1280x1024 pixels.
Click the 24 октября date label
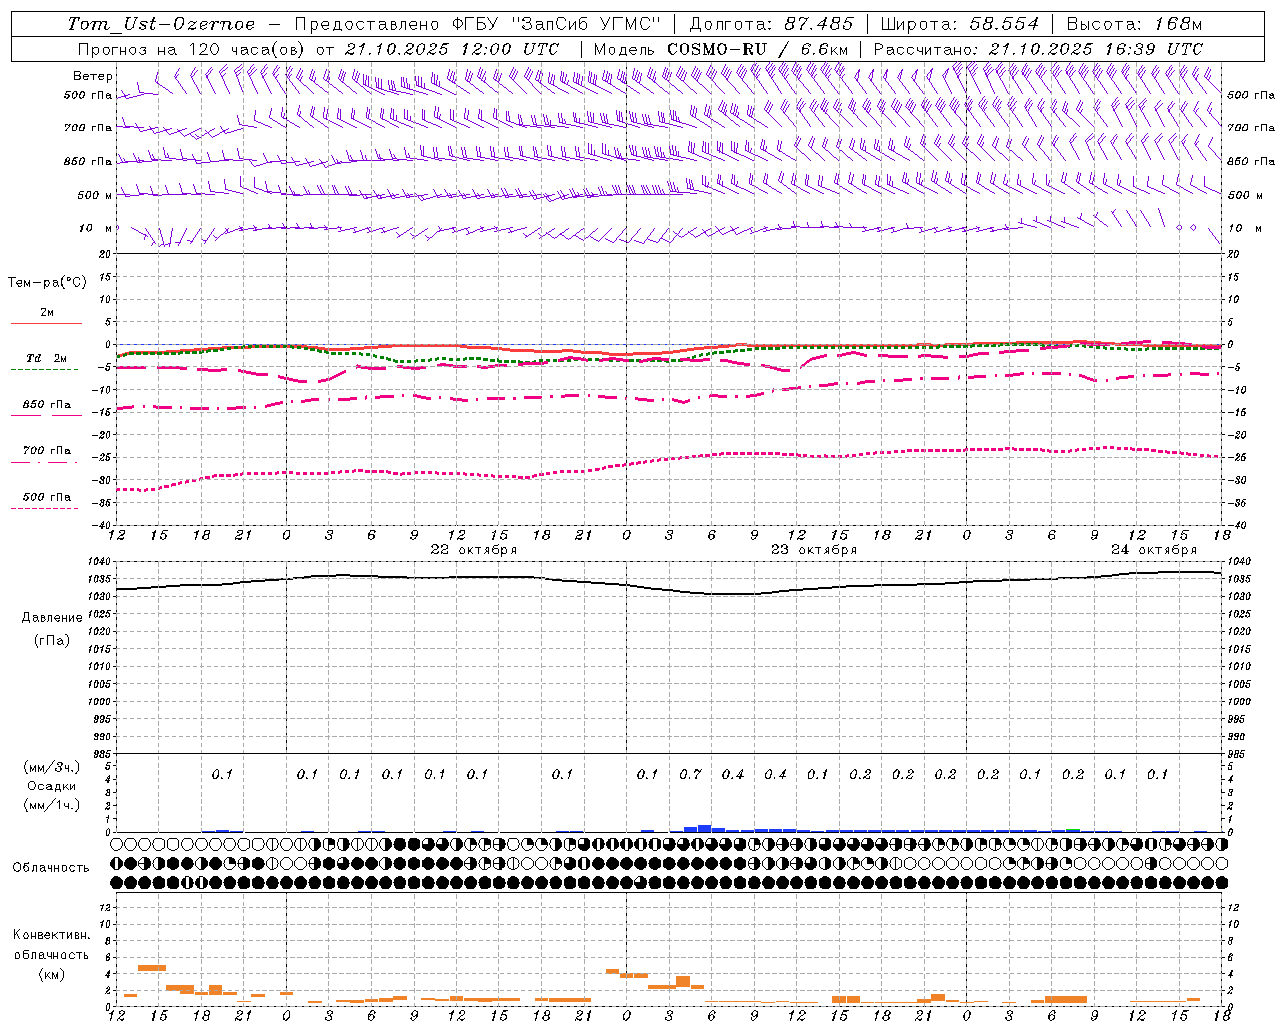click(x=1154, y=550)
